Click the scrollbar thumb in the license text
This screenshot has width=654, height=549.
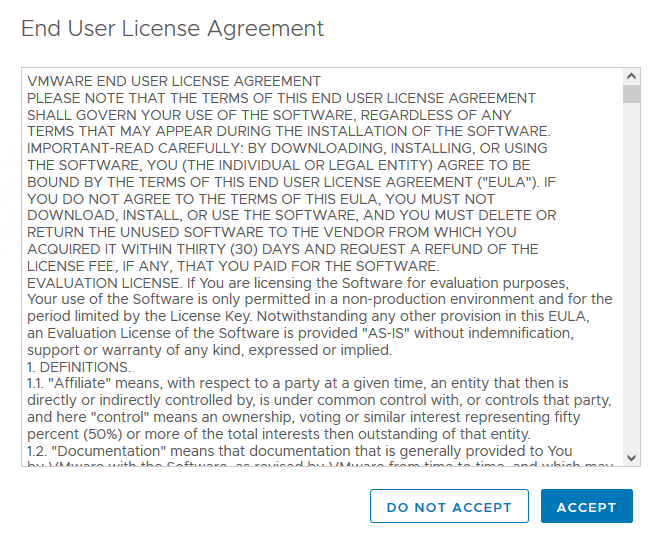click(631, 94)
